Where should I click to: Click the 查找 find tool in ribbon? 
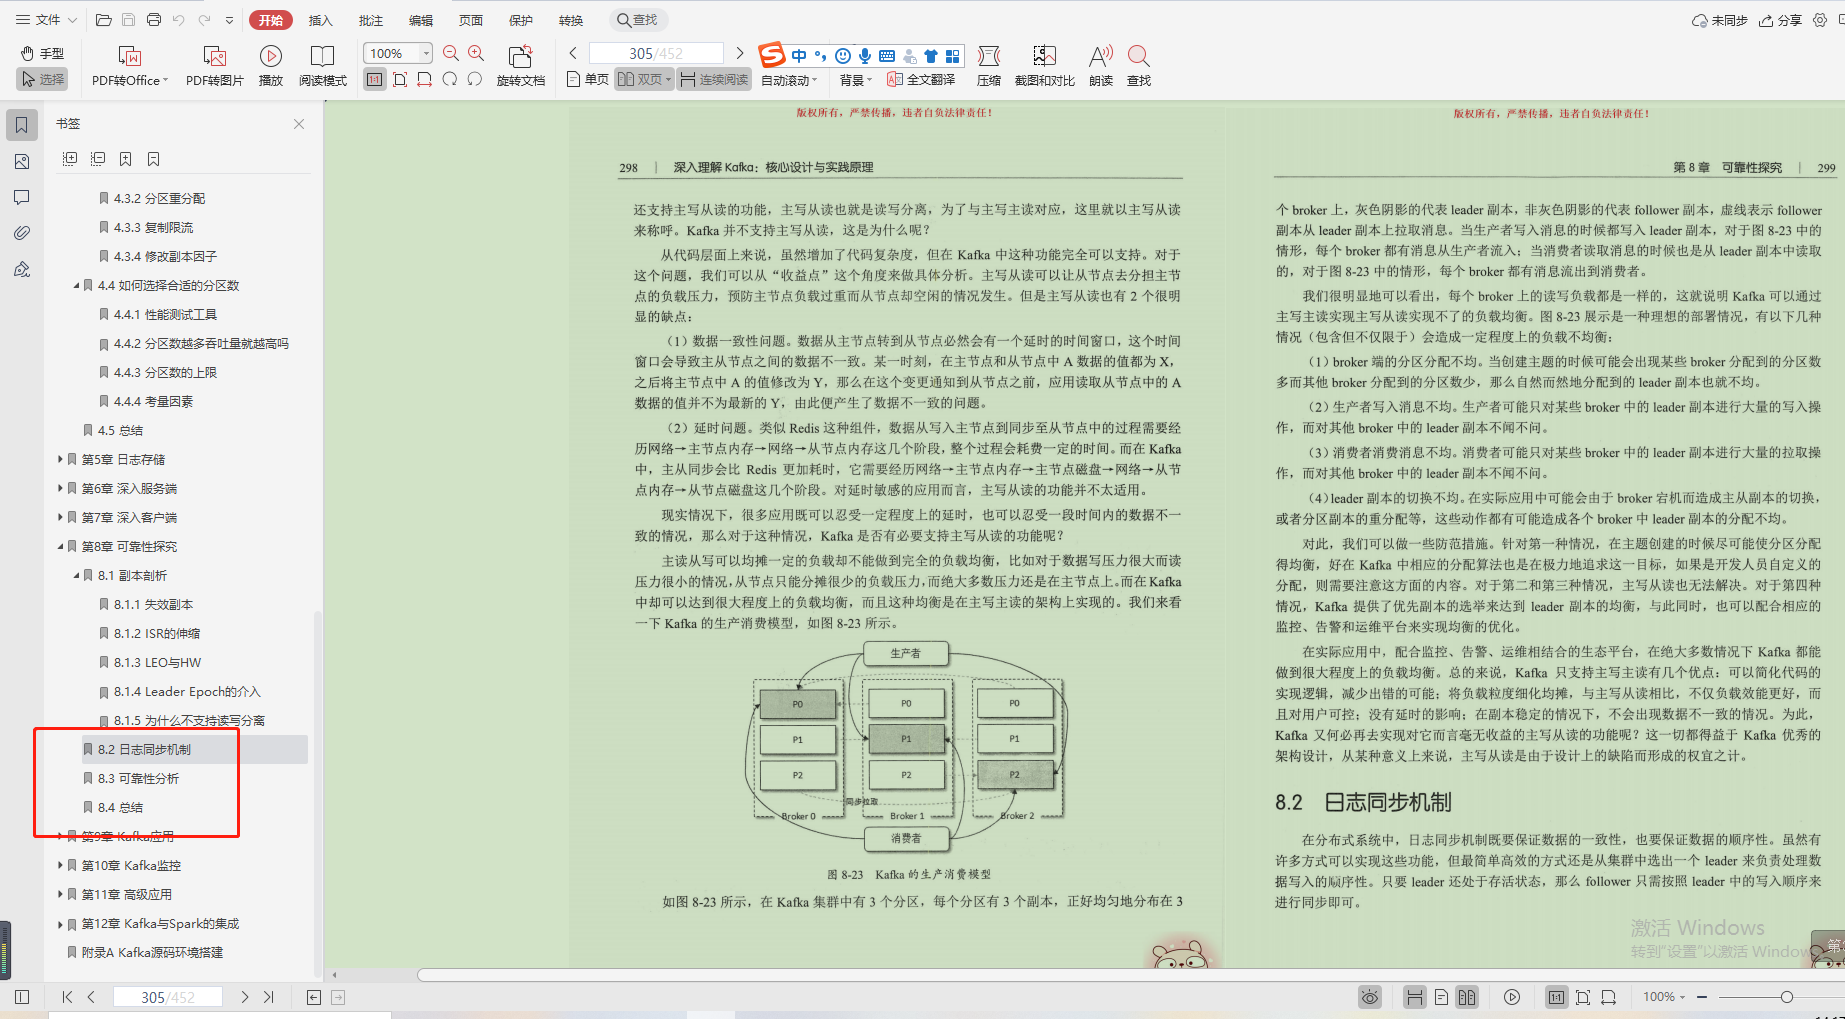(1139, 66)
